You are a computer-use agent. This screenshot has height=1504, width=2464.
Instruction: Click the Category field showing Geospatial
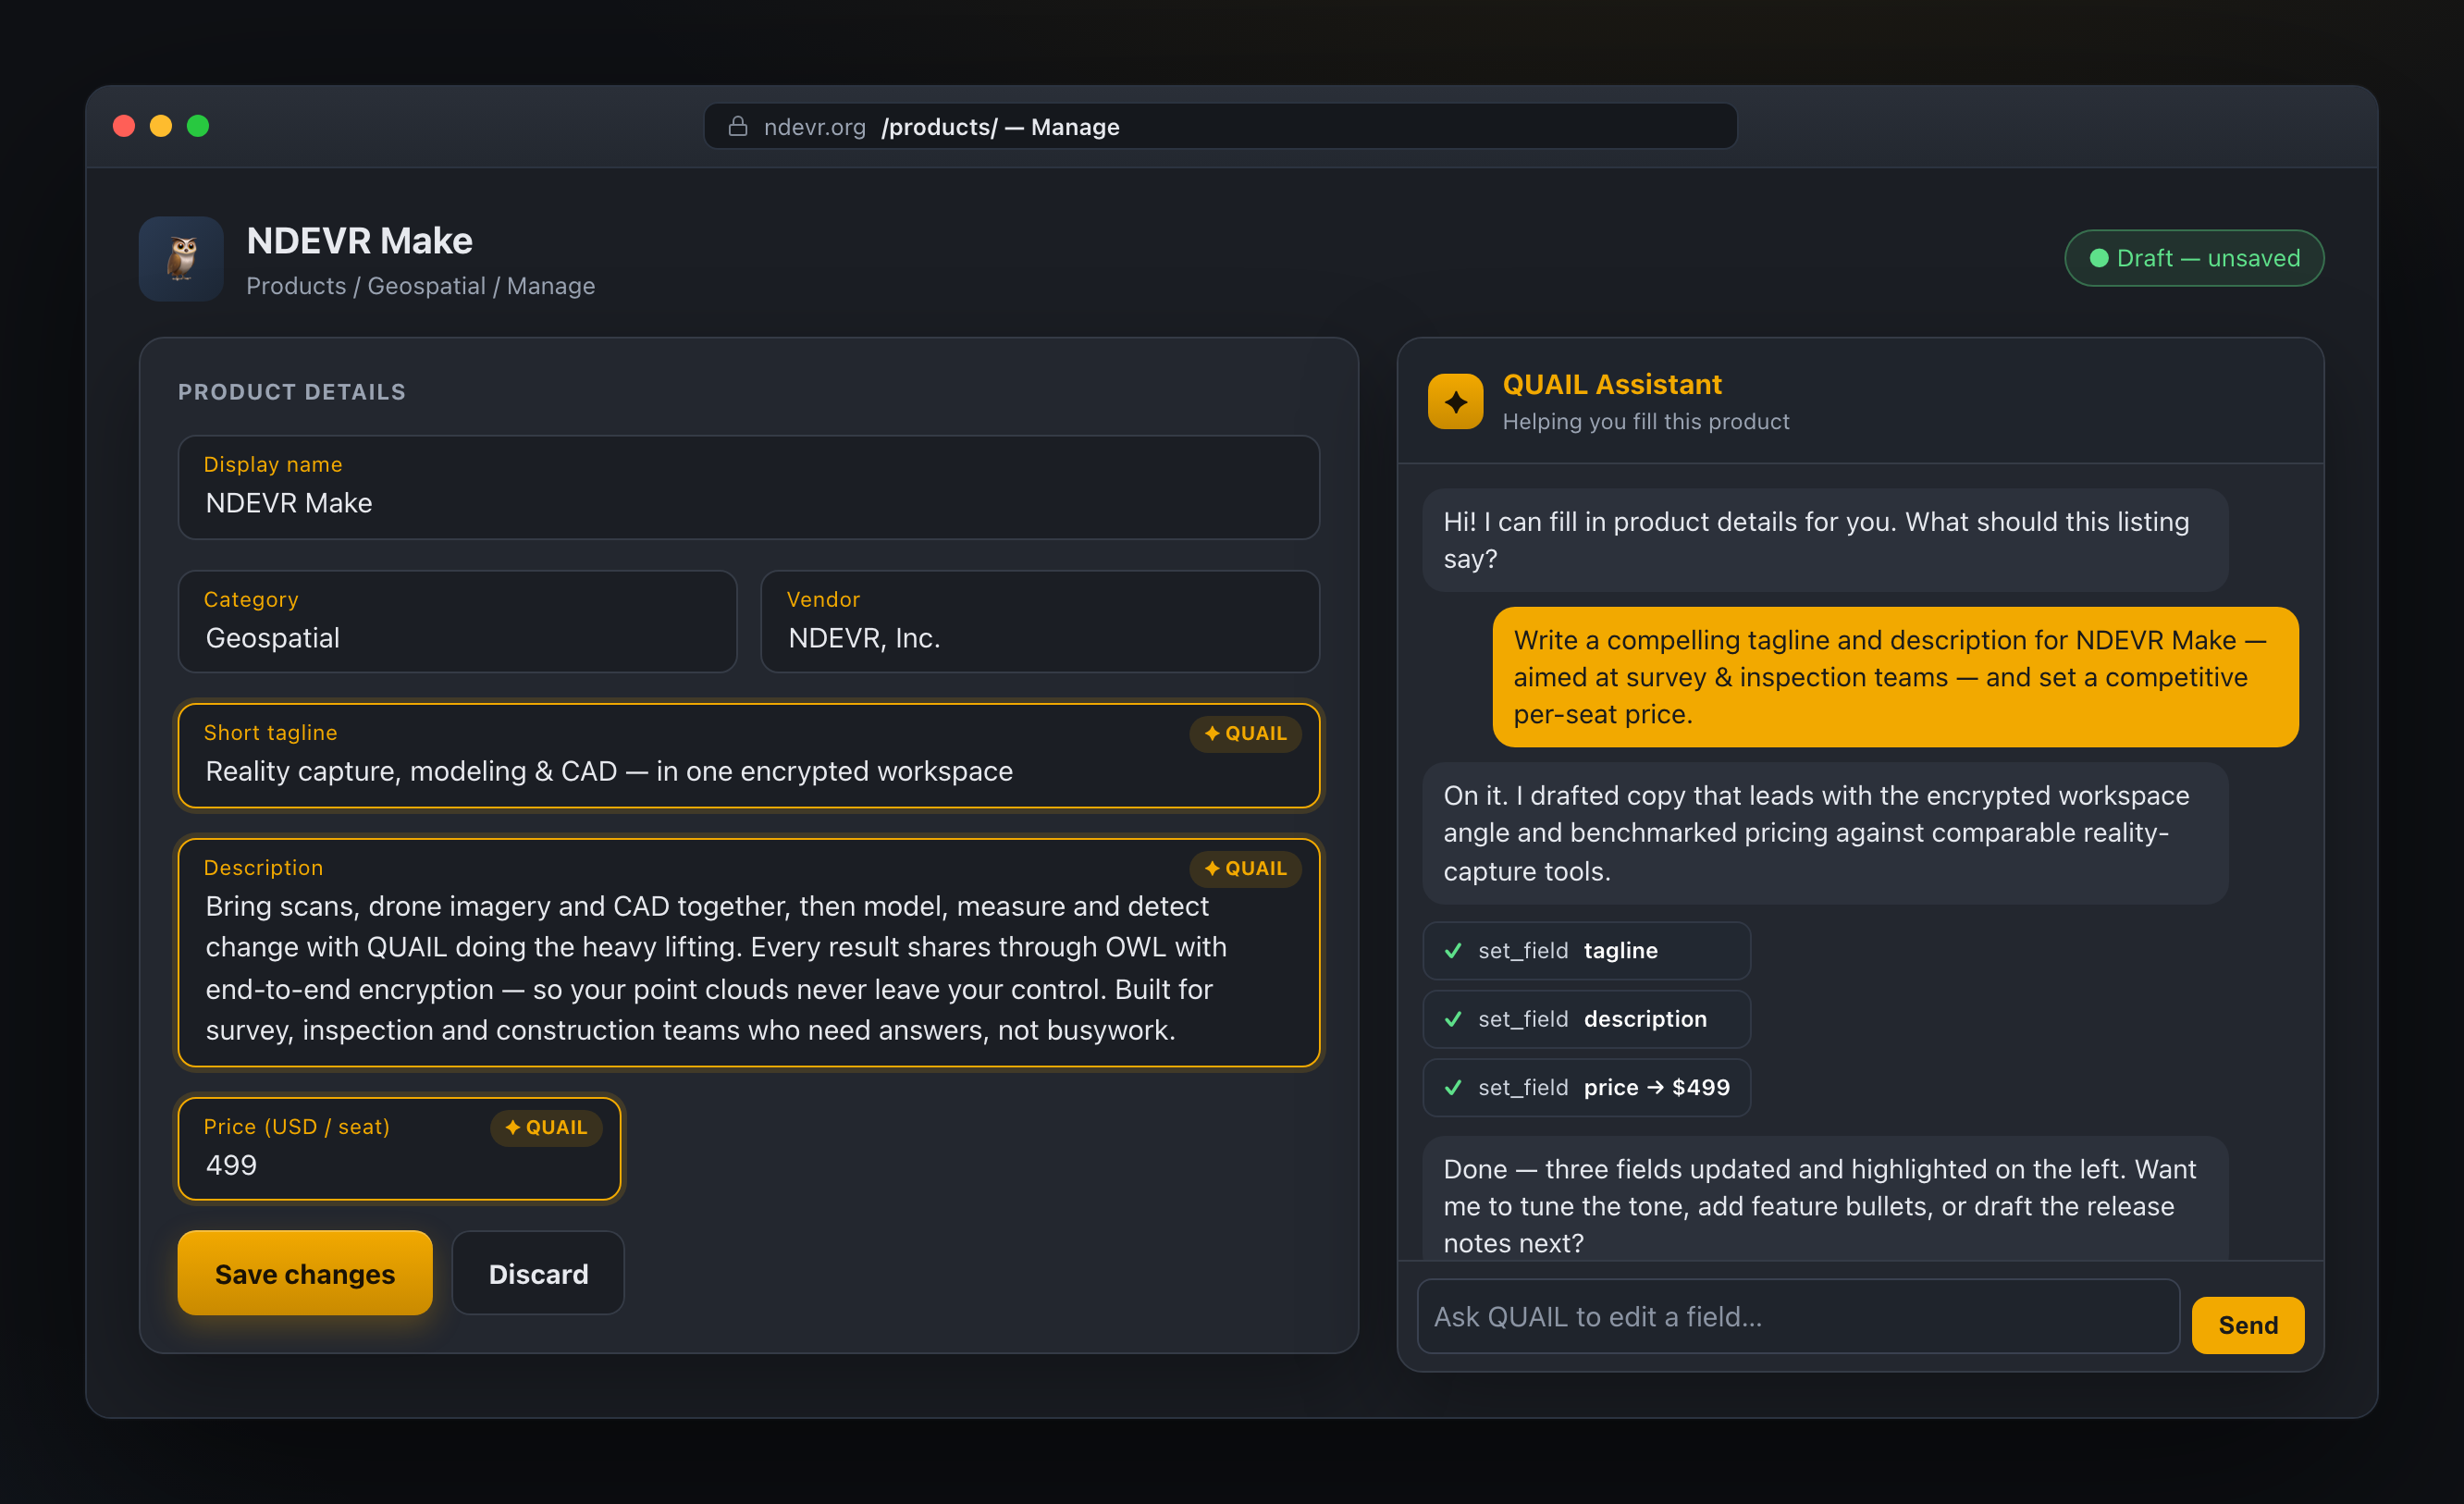tap(457, 621)
